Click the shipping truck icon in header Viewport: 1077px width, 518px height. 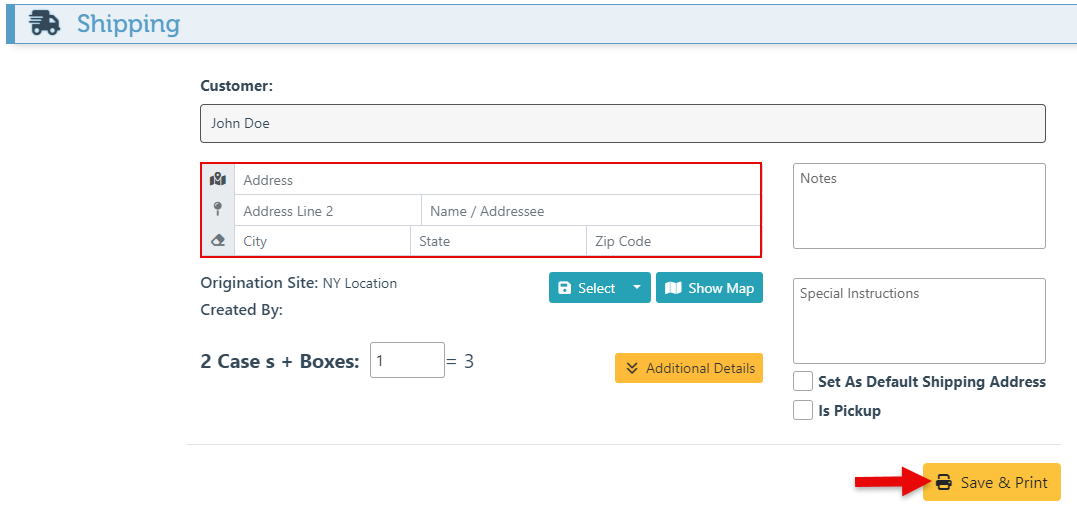click(45, 23)
